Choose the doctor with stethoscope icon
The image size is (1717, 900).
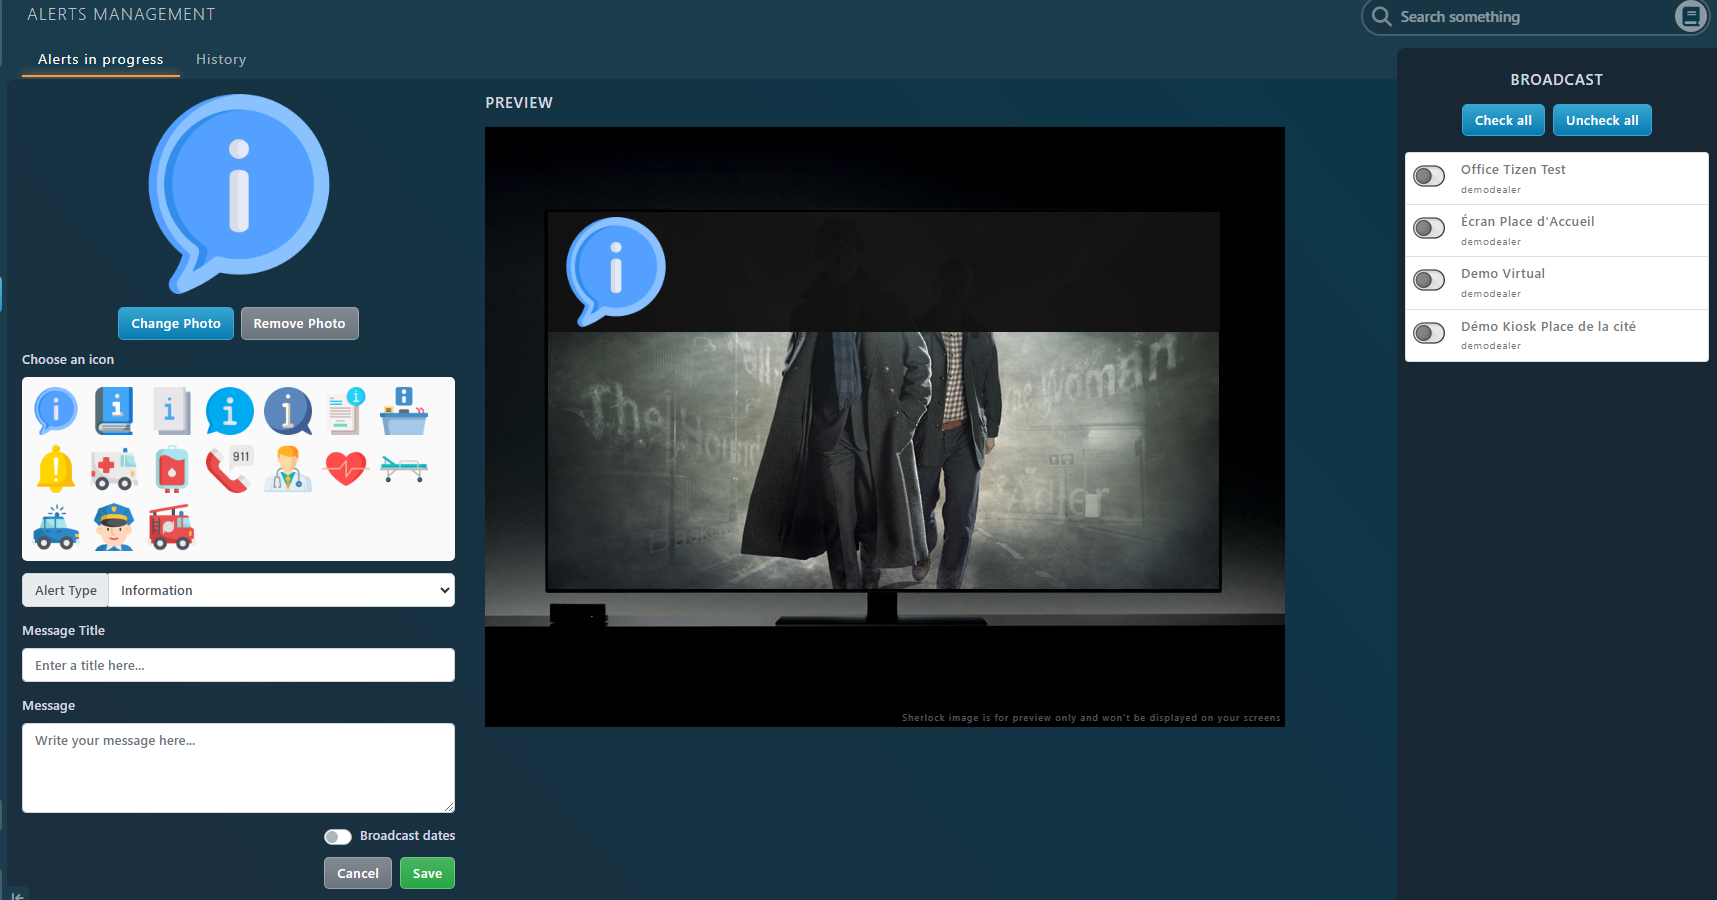point(288,469)
